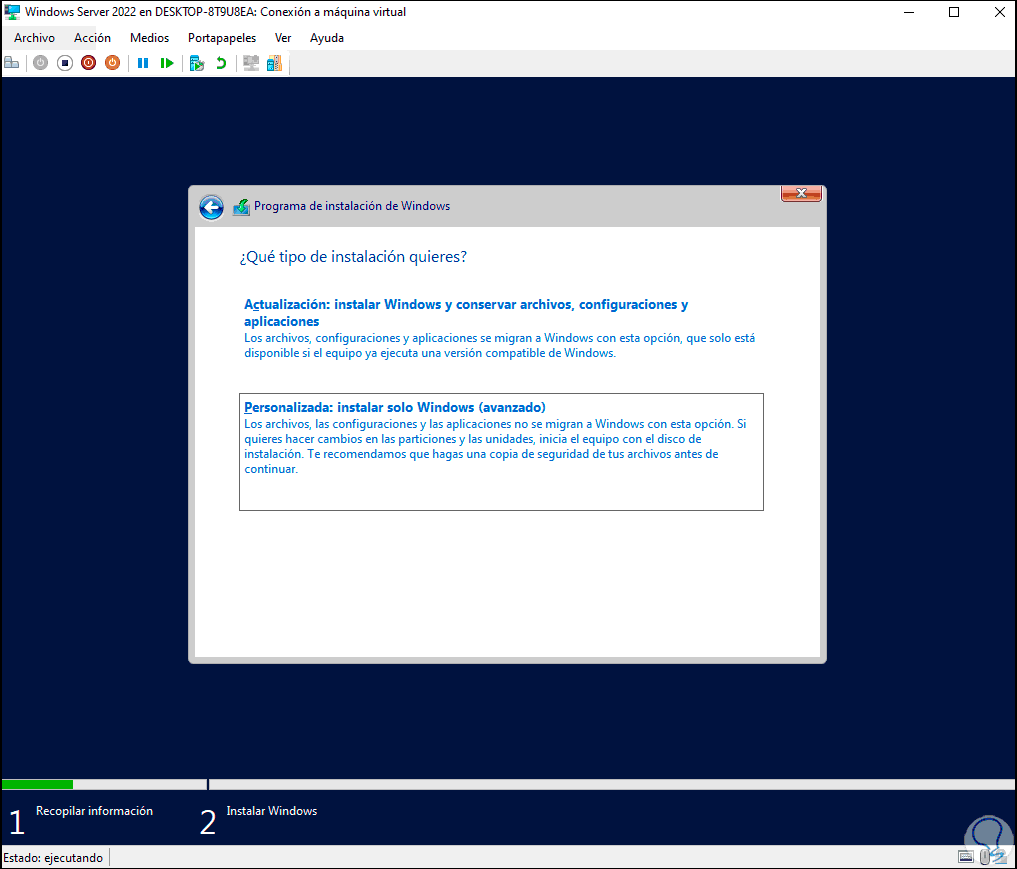Click the green Reset play icon

(167, 63)
